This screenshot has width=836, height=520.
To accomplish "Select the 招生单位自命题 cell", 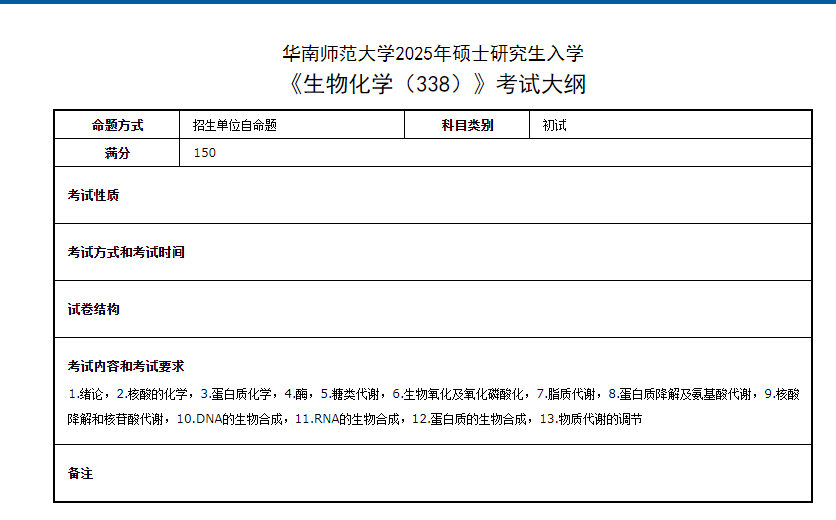I will [x=292, y=125].
